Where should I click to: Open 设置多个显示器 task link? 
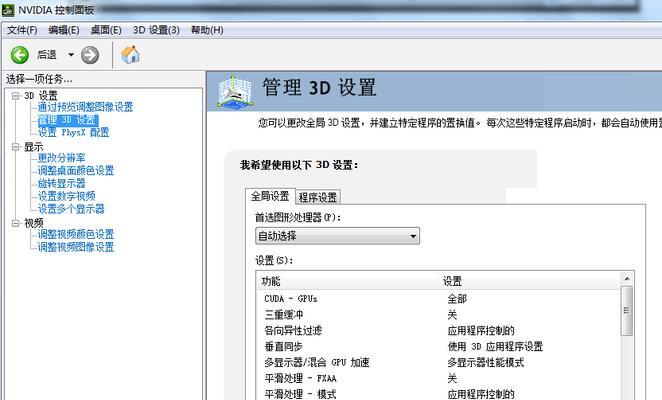point(71,209)
